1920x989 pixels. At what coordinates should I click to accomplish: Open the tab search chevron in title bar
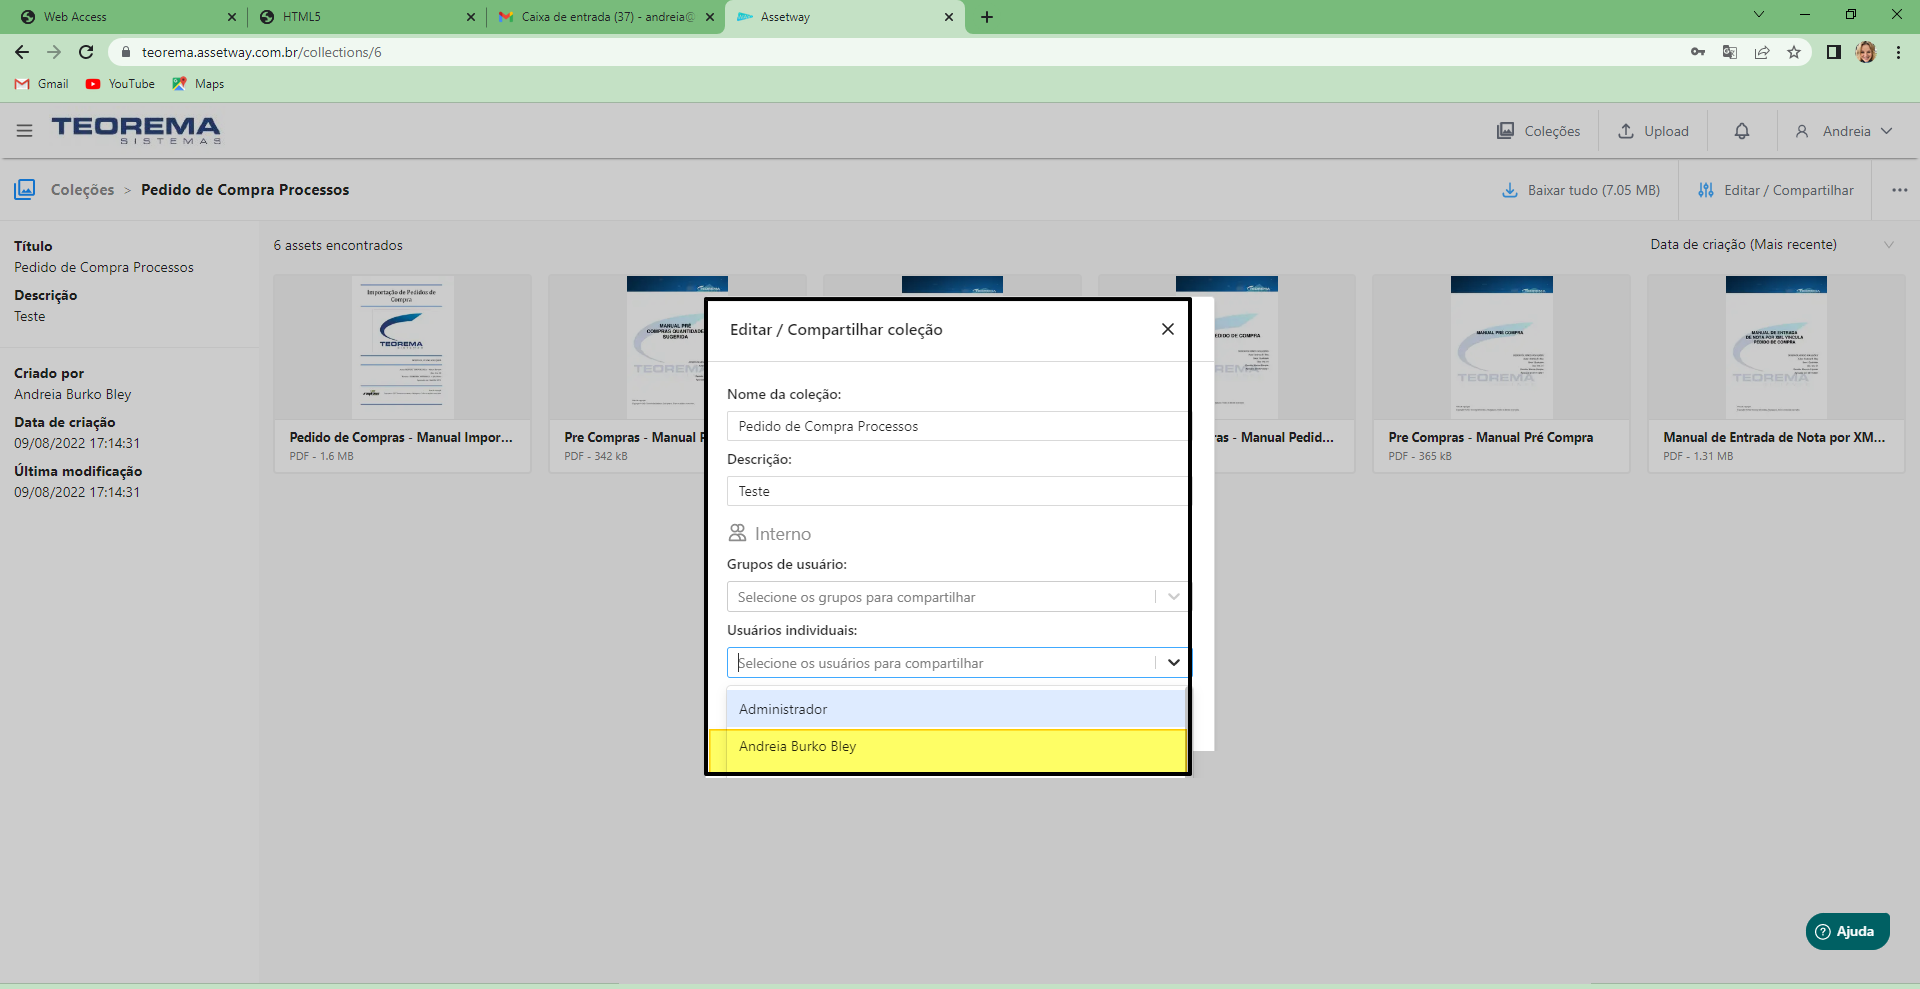point(1759,15)
